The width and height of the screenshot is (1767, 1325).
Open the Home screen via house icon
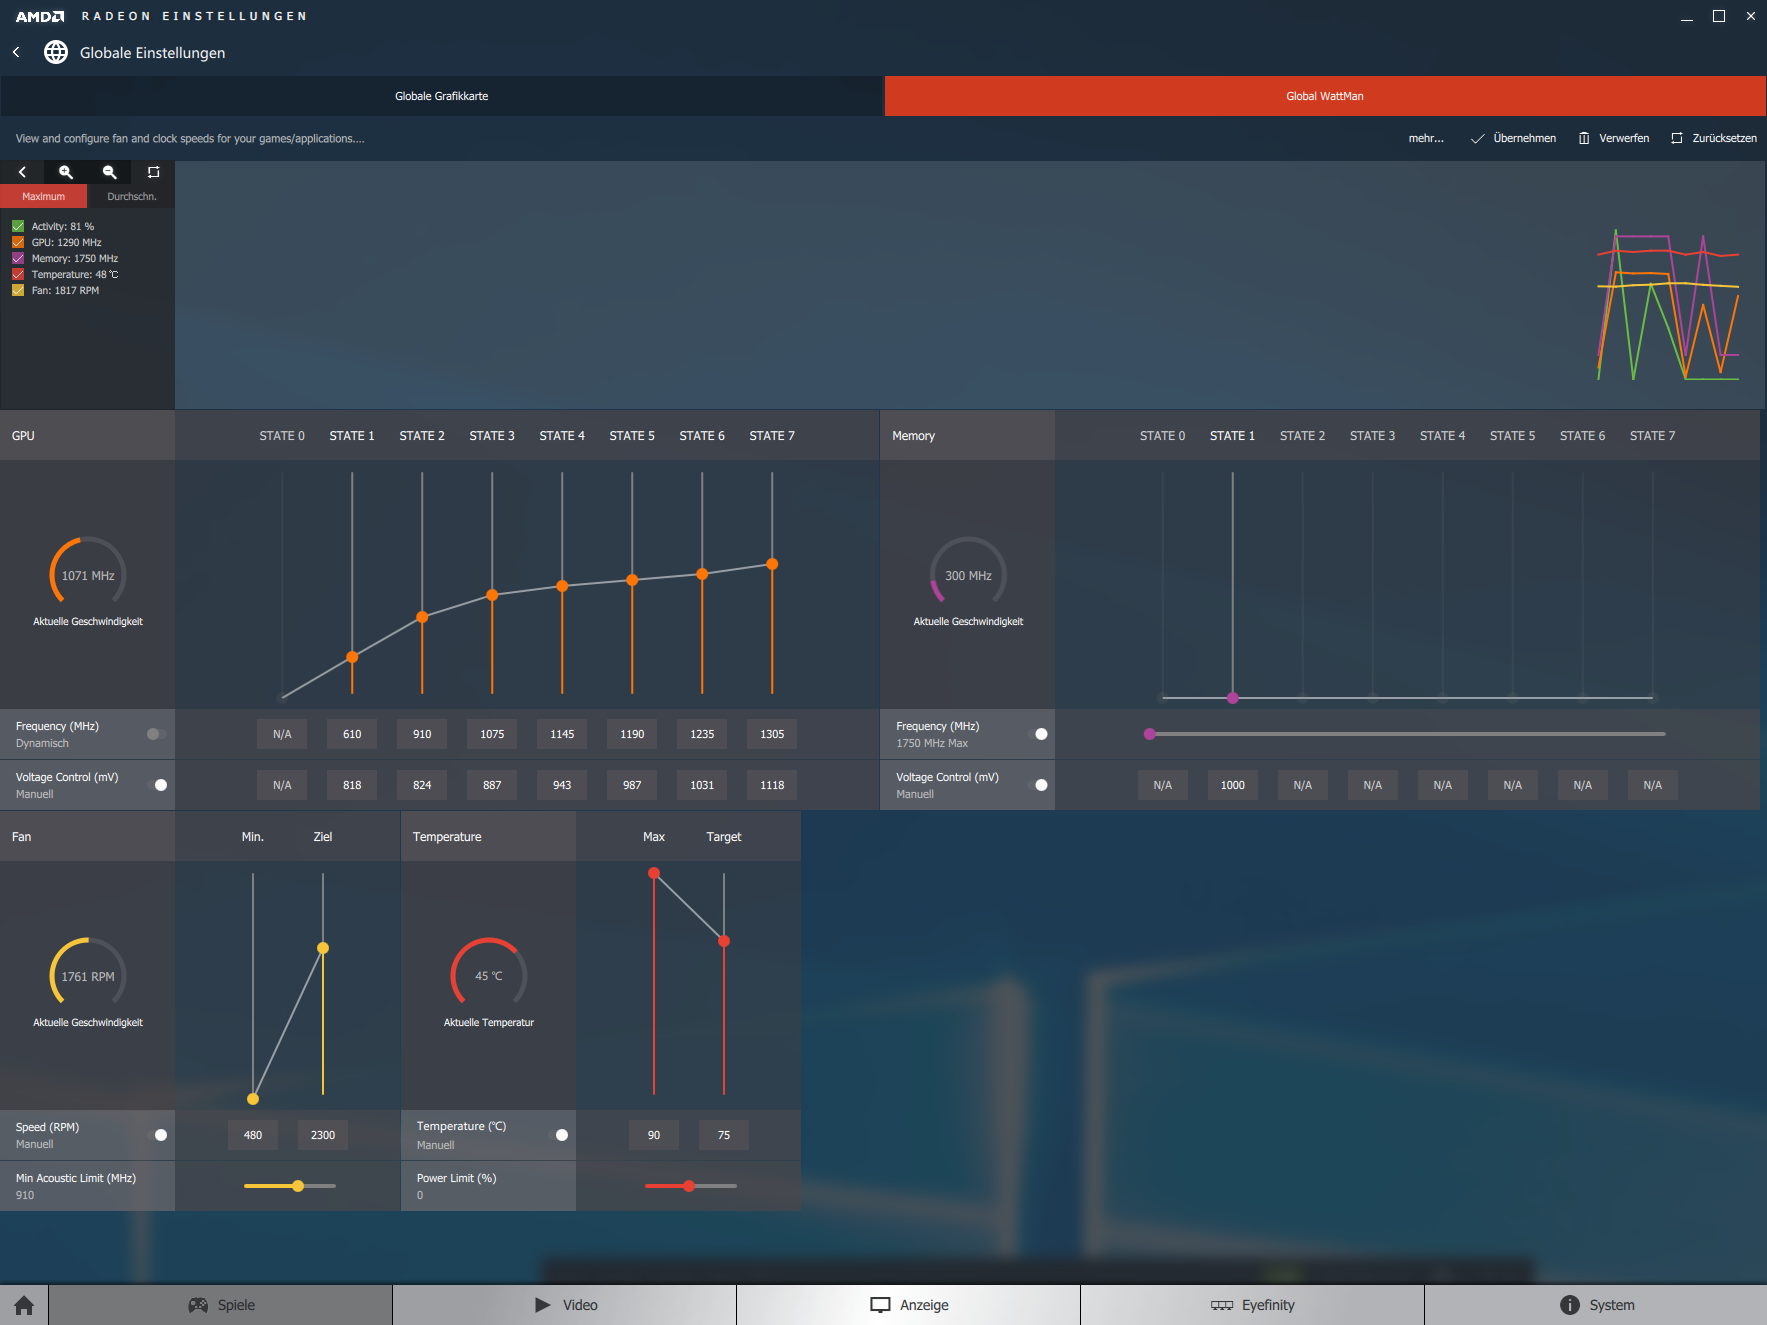pyautogui.click(x=24, y=1305)
